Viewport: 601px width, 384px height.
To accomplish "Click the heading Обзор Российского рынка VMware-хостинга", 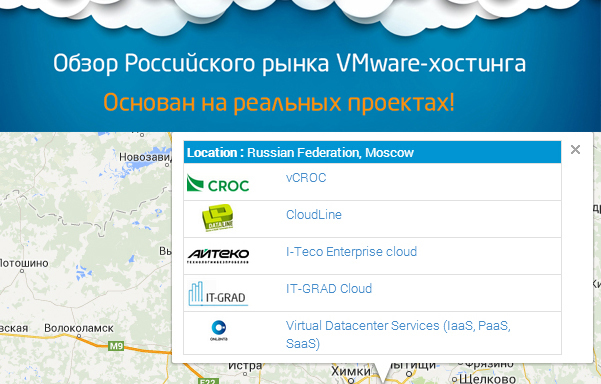I will pyautogui.click(x=289, y=63).
